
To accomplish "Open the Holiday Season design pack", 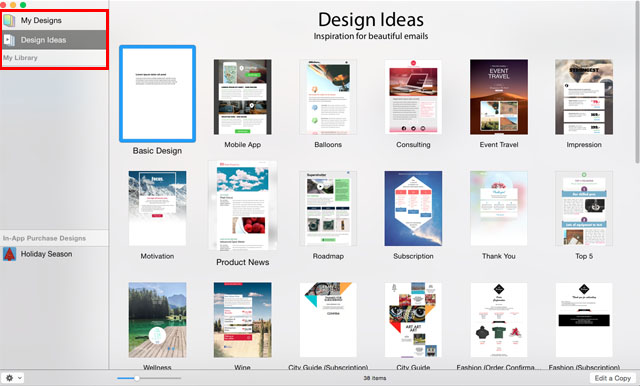I will 54,254.
